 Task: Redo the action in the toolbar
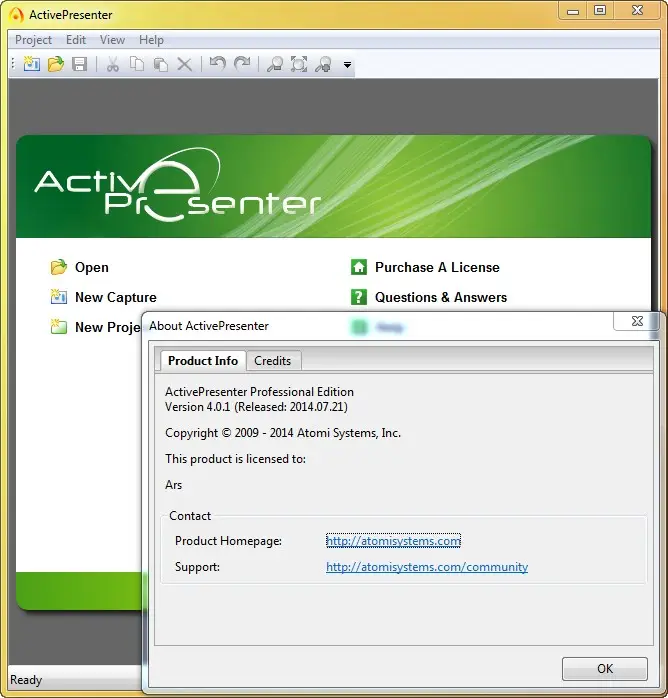tap(242, 64)
